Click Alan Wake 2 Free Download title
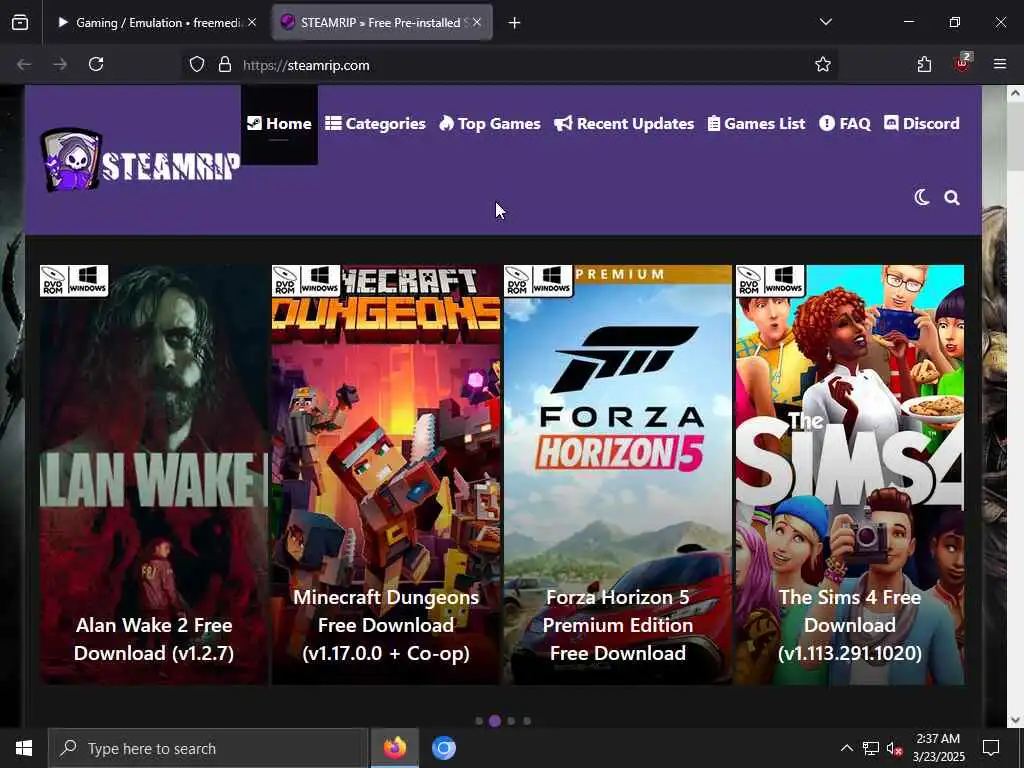Screen dimensions: 1024x768 (154, 639)
